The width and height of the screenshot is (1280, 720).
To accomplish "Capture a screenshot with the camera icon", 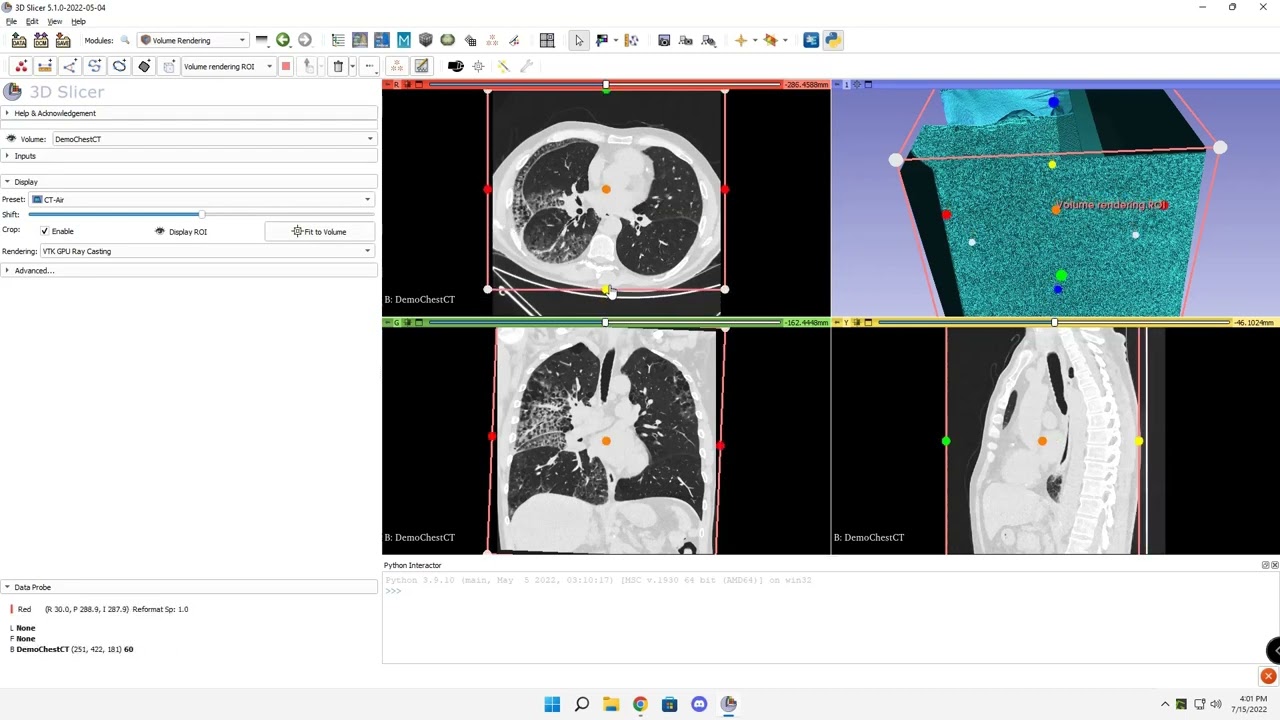I will [664, 40].
